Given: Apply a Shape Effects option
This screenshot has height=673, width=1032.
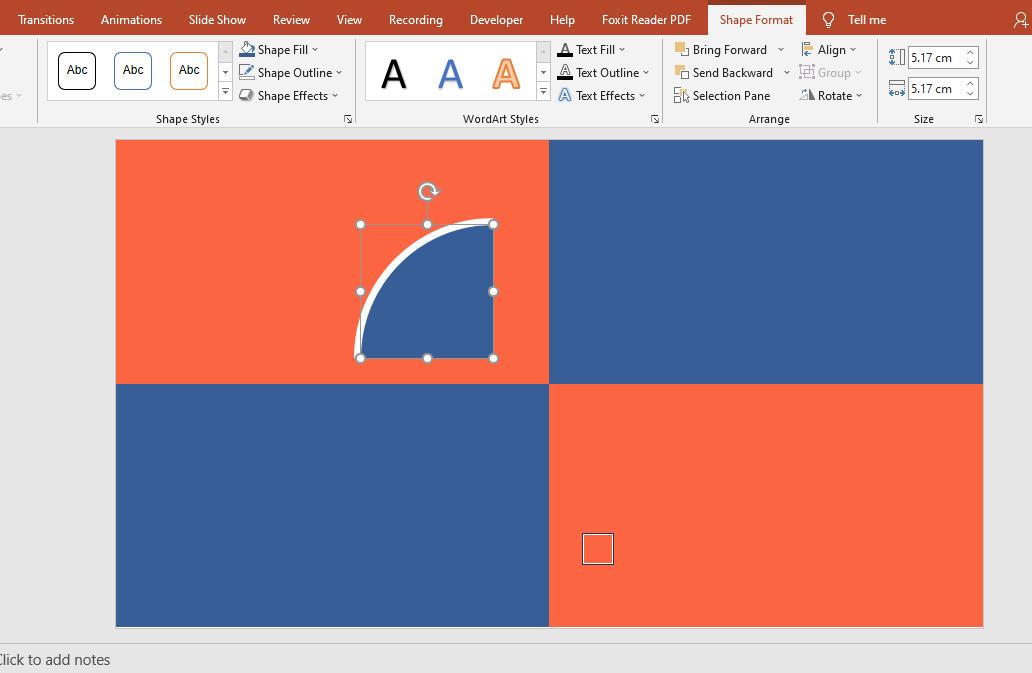Looking at the screenshot, I should click(290, 95).
